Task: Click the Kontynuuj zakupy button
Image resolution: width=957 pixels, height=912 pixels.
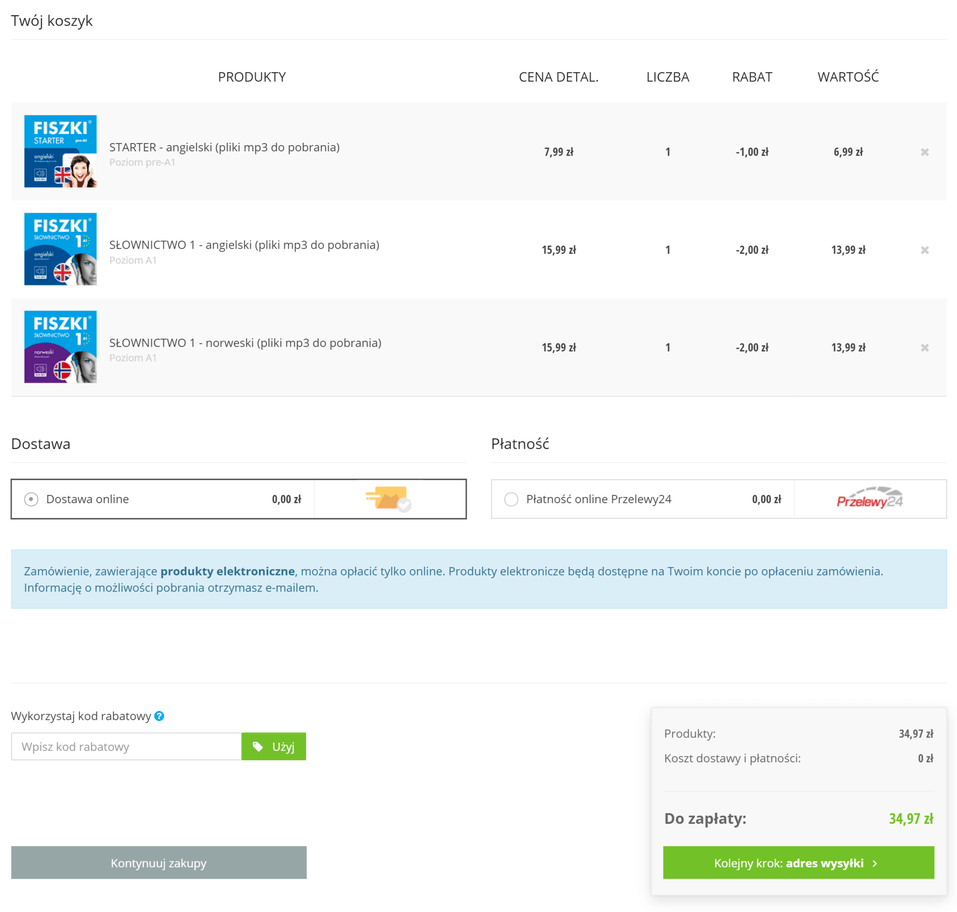Action: 158,862
